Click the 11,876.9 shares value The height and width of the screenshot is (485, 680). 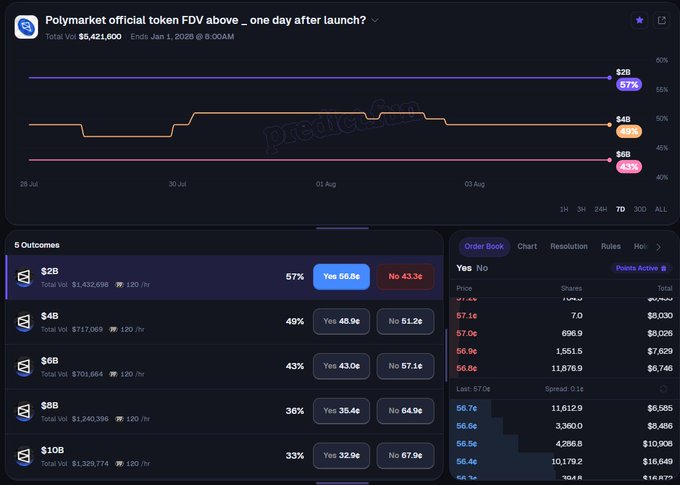click(567, 368)
